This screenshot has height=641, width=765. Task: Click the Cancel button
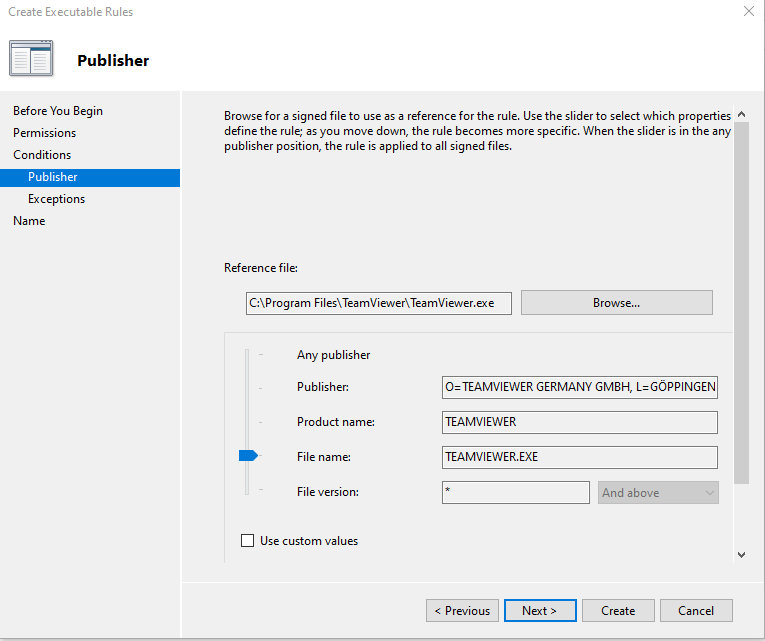tap(696, 611)
